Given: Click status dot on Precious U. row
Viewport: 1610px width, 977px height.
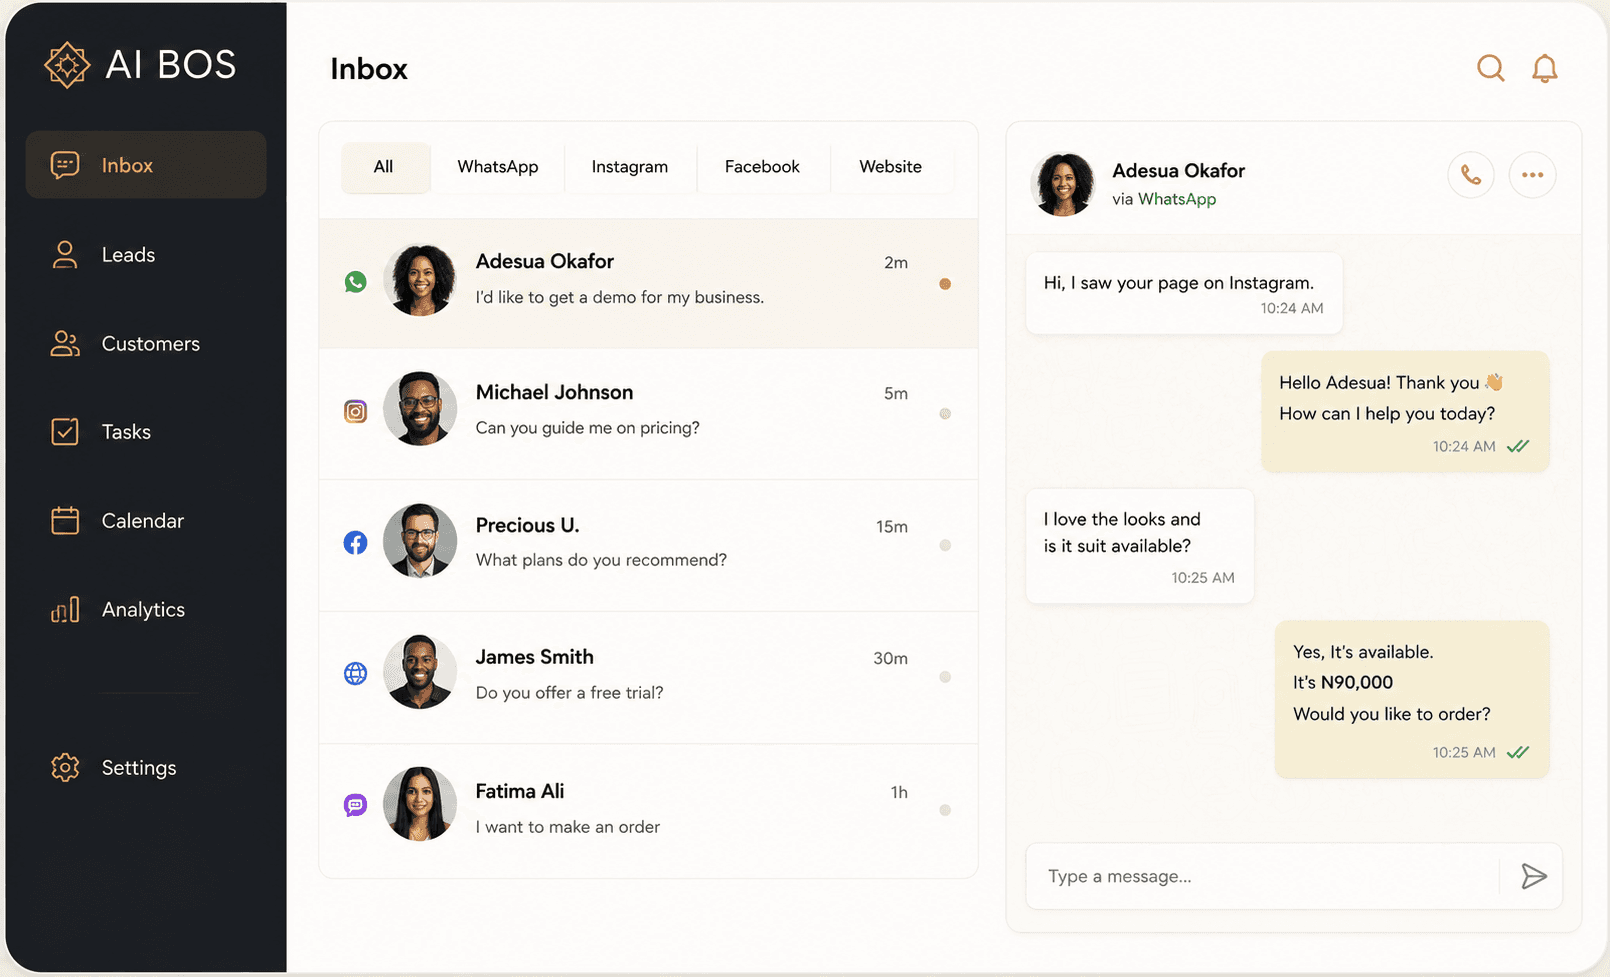Looking at the screenshot, I should (x=945, y=546).
